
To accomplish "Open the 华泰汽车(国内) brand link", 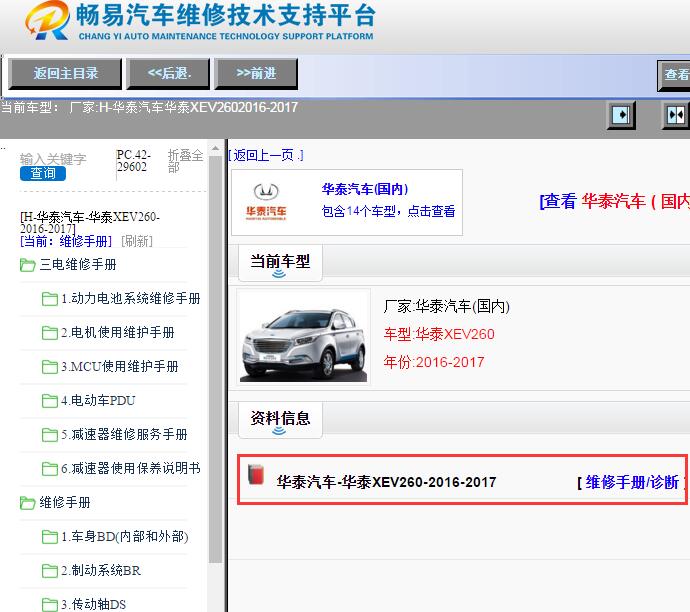I will click(365, 189).
